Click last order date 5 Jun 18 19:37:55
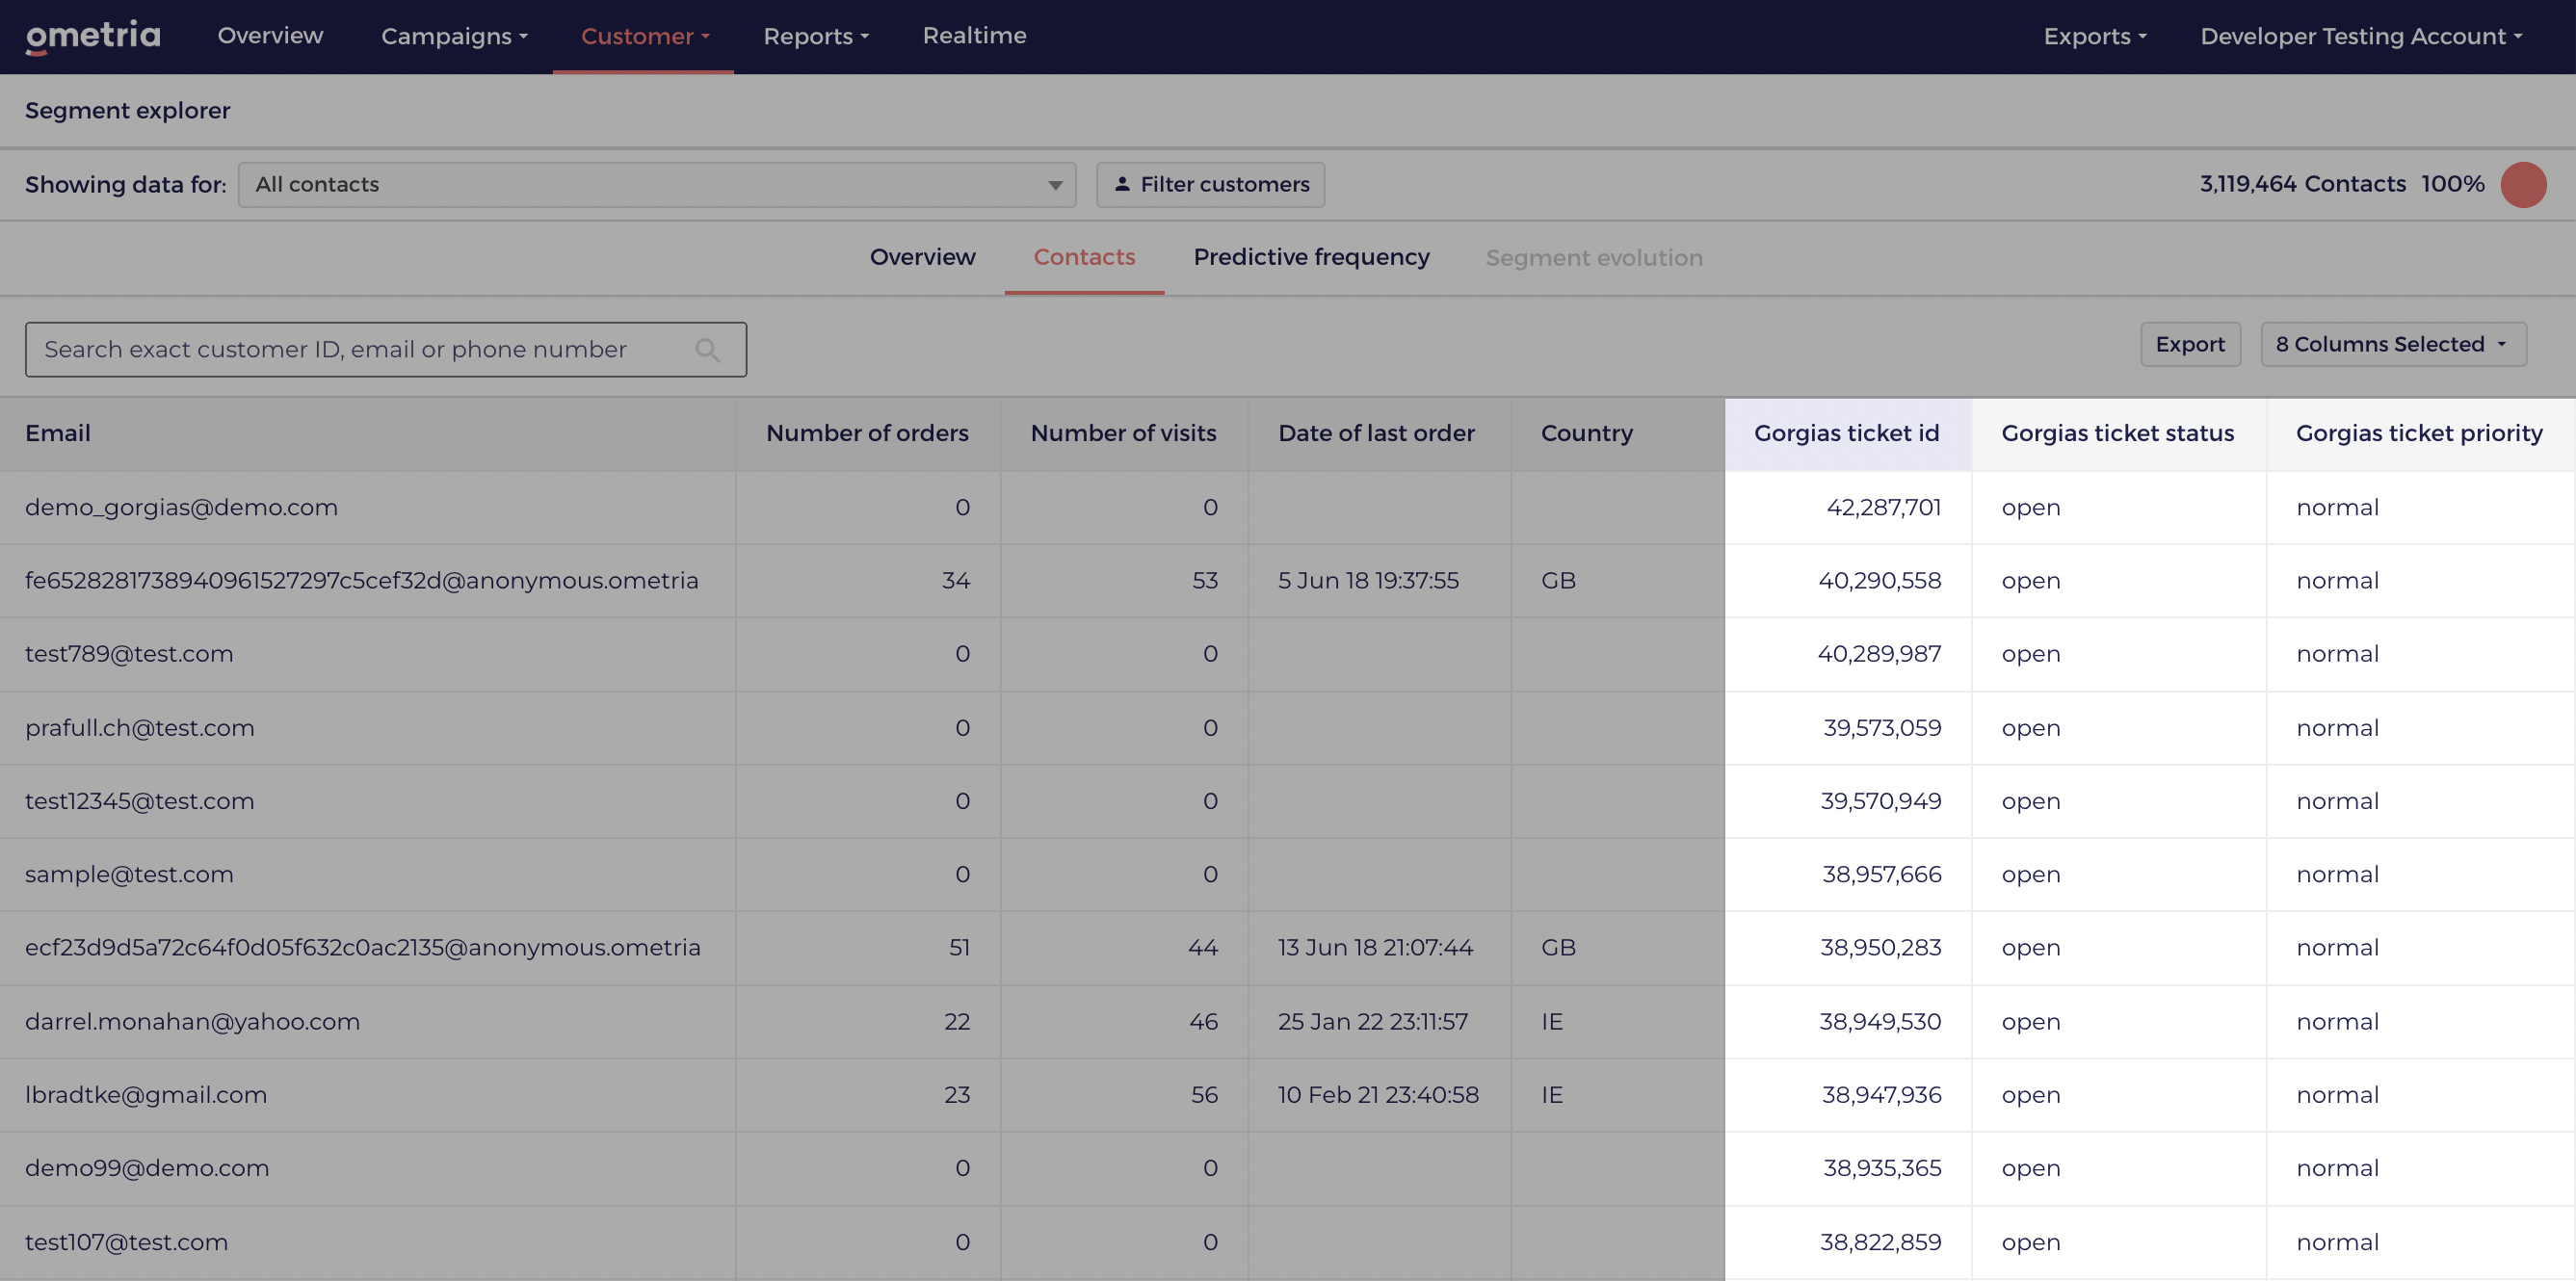This screenshot has height=1281, width=2576. click(1368, 580)
